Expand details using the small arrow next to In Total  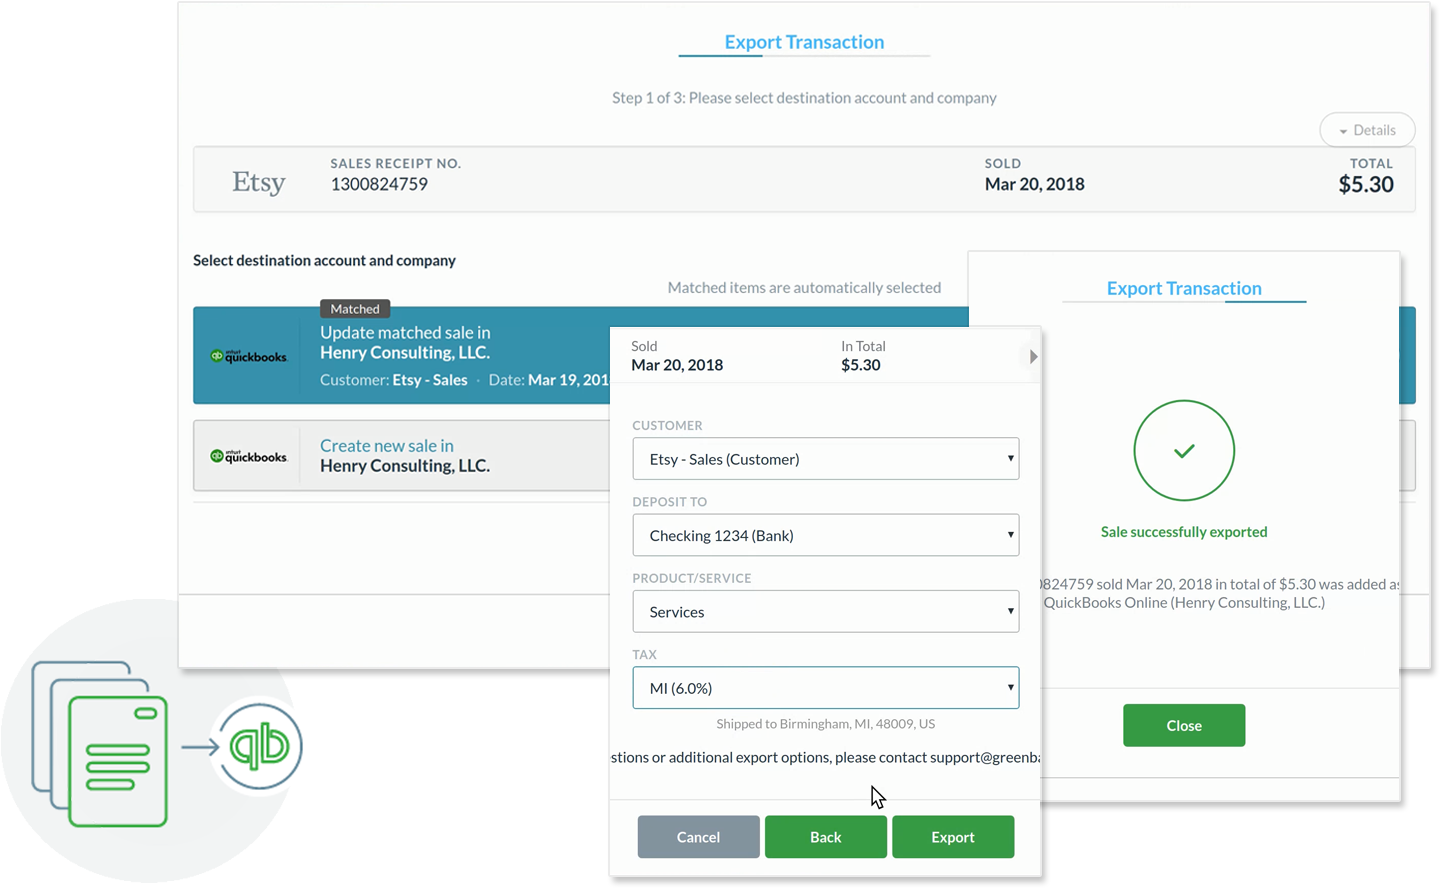click(1031, 356)
